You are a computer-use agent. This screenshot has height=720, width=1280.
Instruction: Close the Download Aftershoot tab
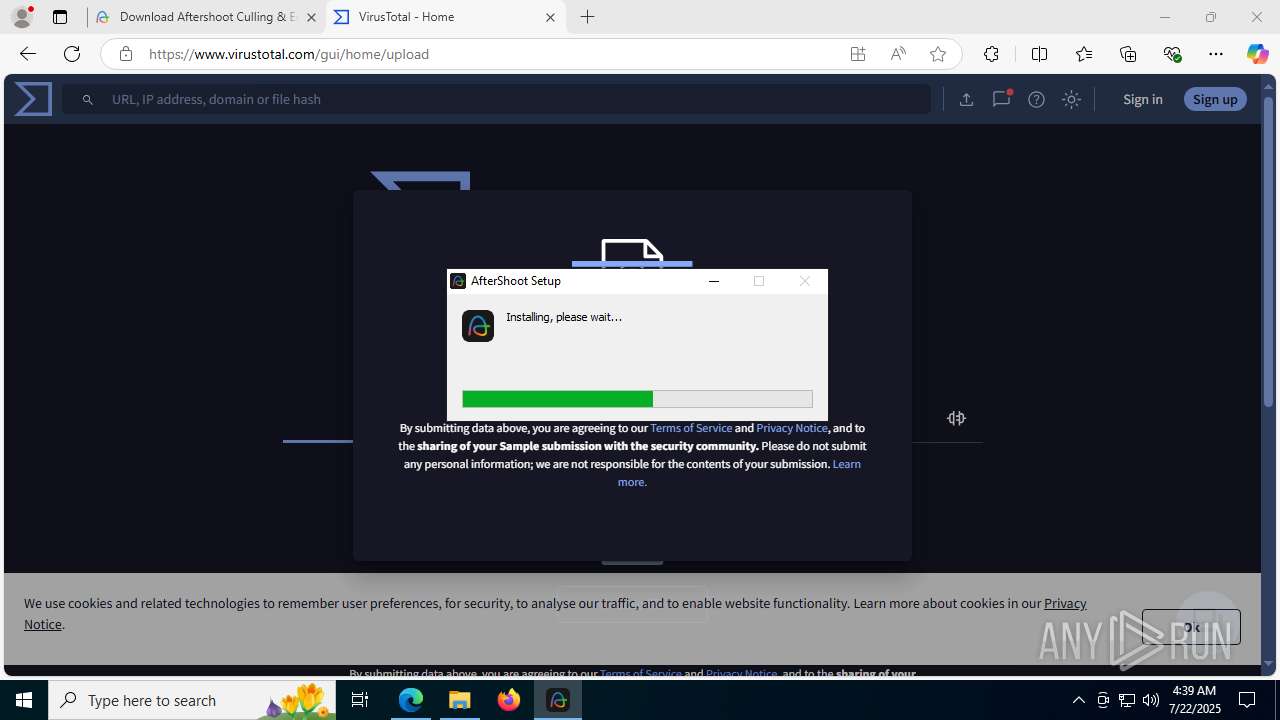tap(311, 17)
